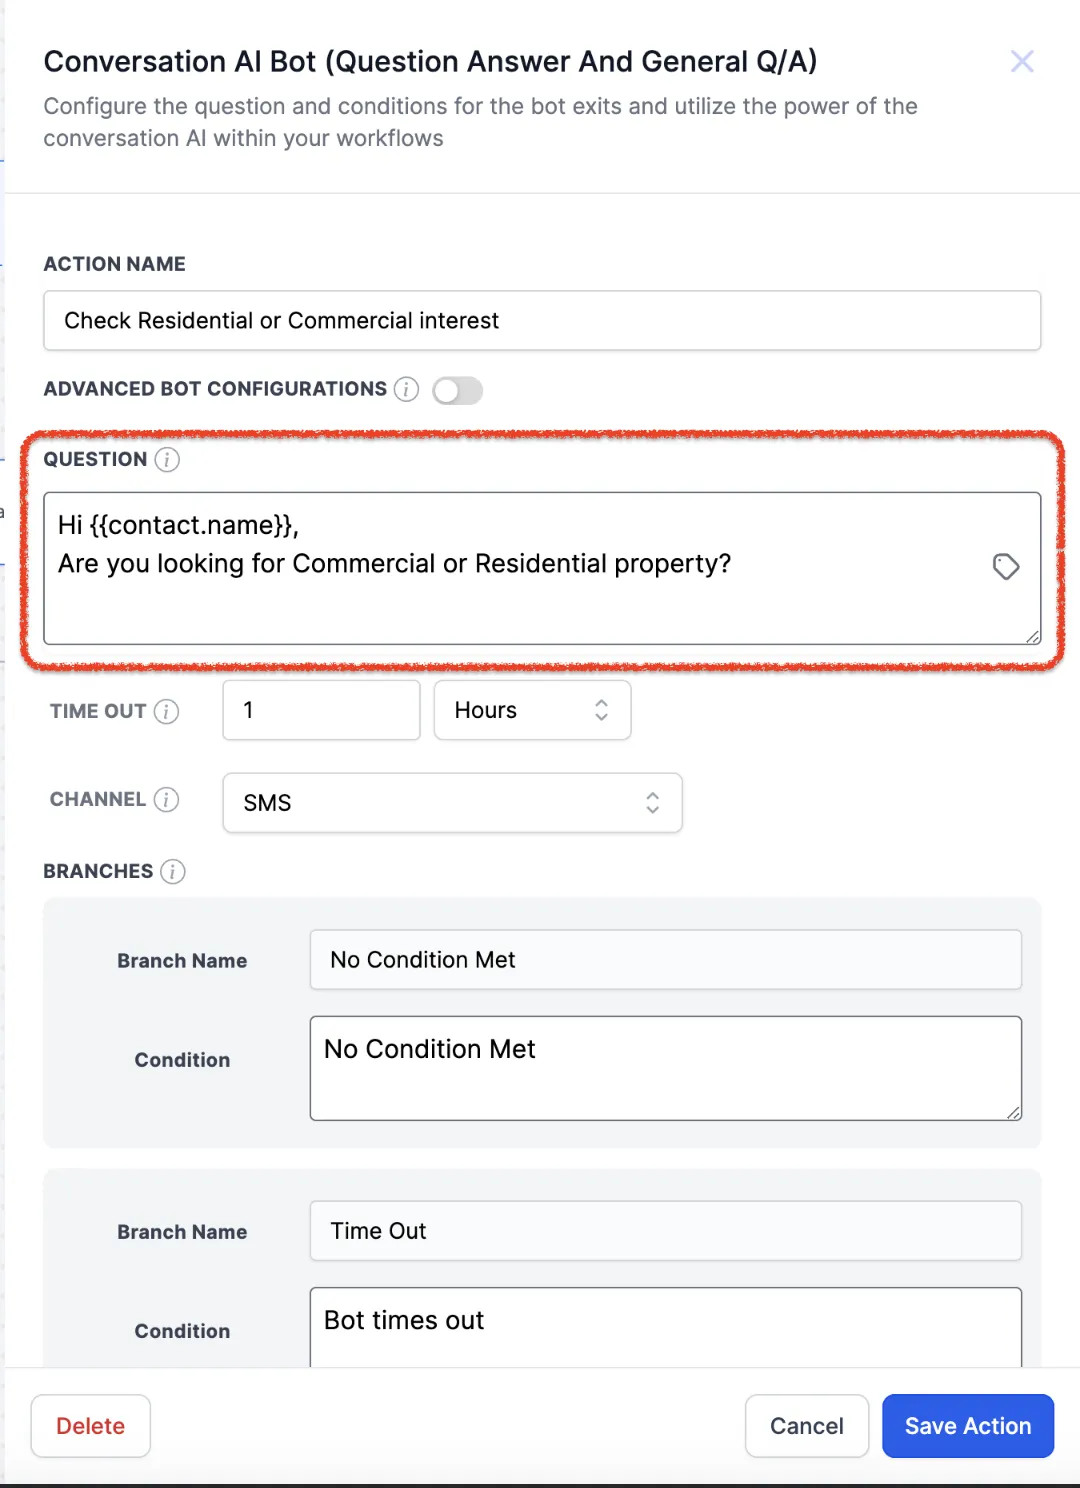Click the Time Out info icon
The width and height of the screenshot is (1080, 1488).
click(166, 711)
